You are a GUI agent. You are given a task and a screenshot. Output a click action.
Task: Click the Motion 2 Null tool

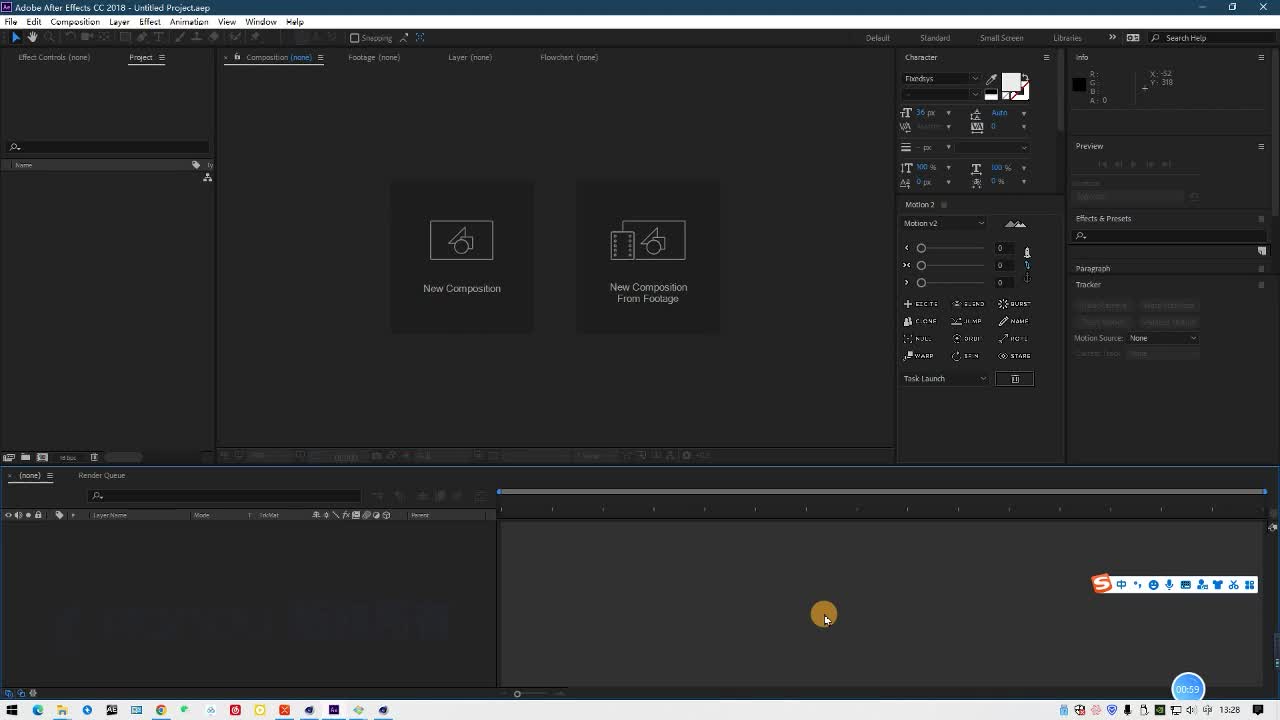click(x=918, y=339)
